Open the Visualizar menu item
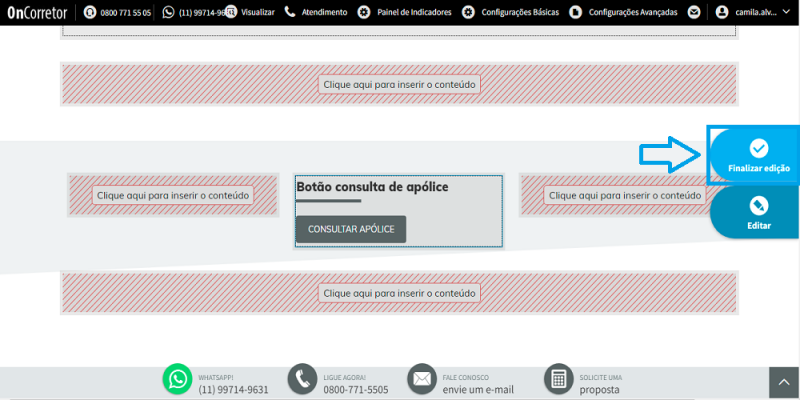The height and width of the screenshot is (400, 800). pos(257,12)
